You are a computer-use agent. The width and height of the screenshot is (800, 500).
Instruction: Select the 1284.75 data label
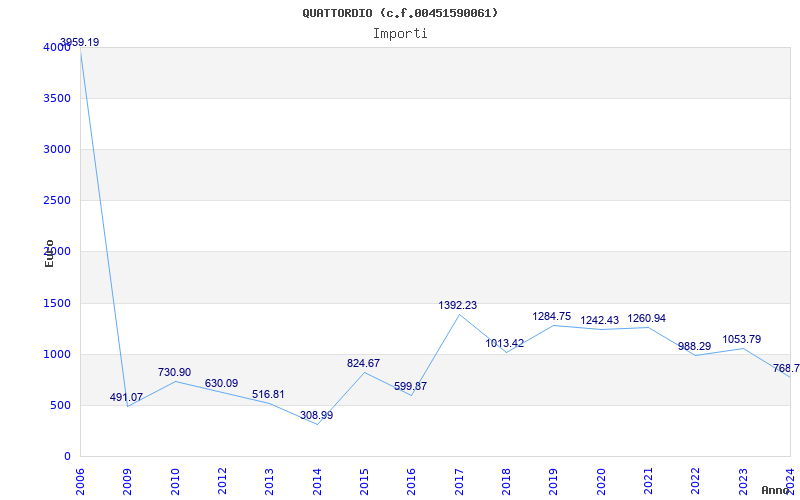552,316
